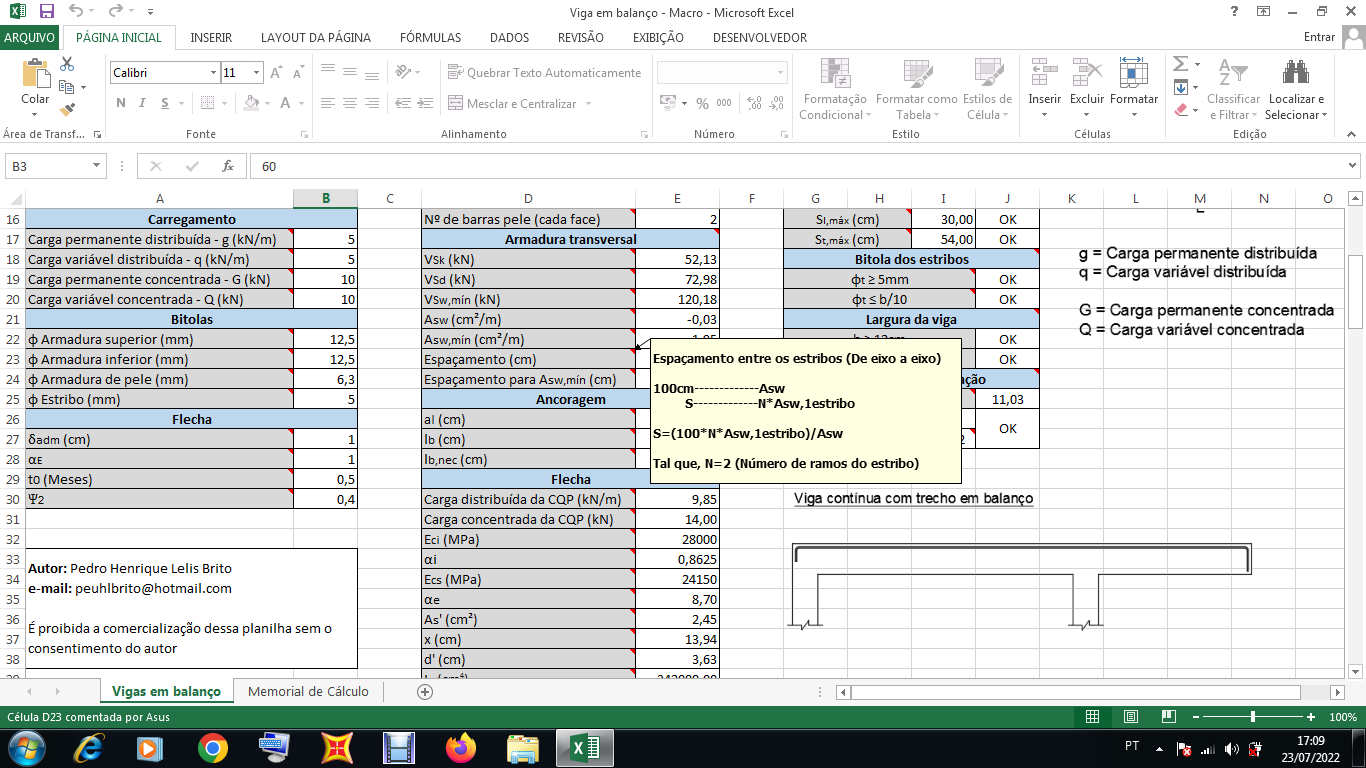The height and width of the screenshot is (768, 1366).
Task: Click the Increase Decimal icon
Action: tap(753, 103)
